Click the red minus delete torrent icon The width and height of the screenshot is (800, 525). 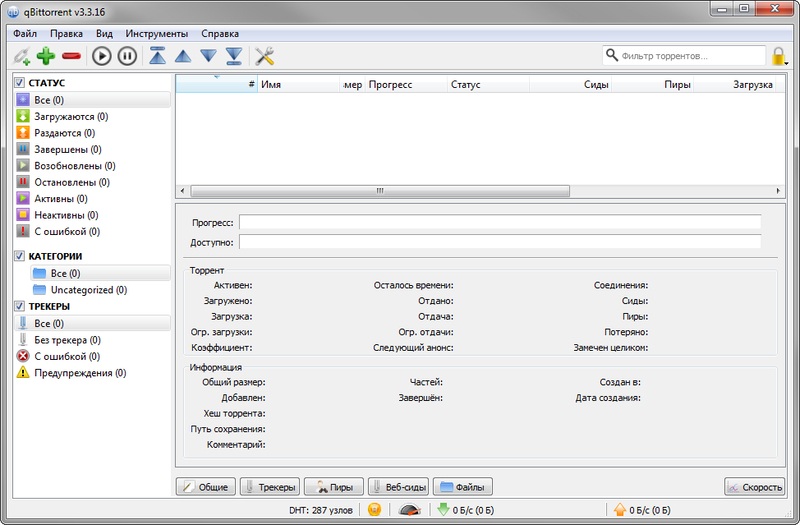pos(71,56)
